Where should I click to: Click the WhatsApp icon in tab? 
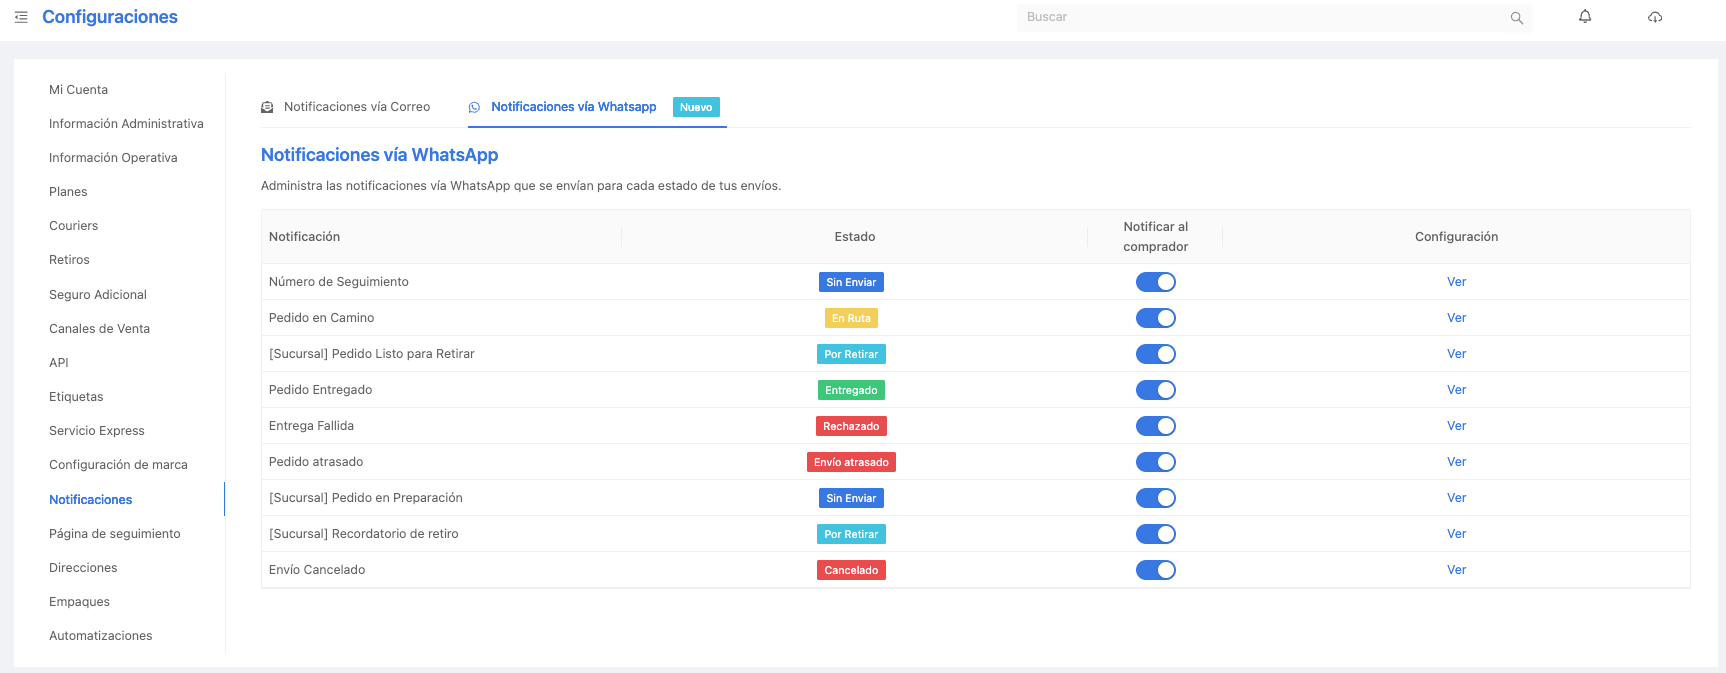[475, 107]
